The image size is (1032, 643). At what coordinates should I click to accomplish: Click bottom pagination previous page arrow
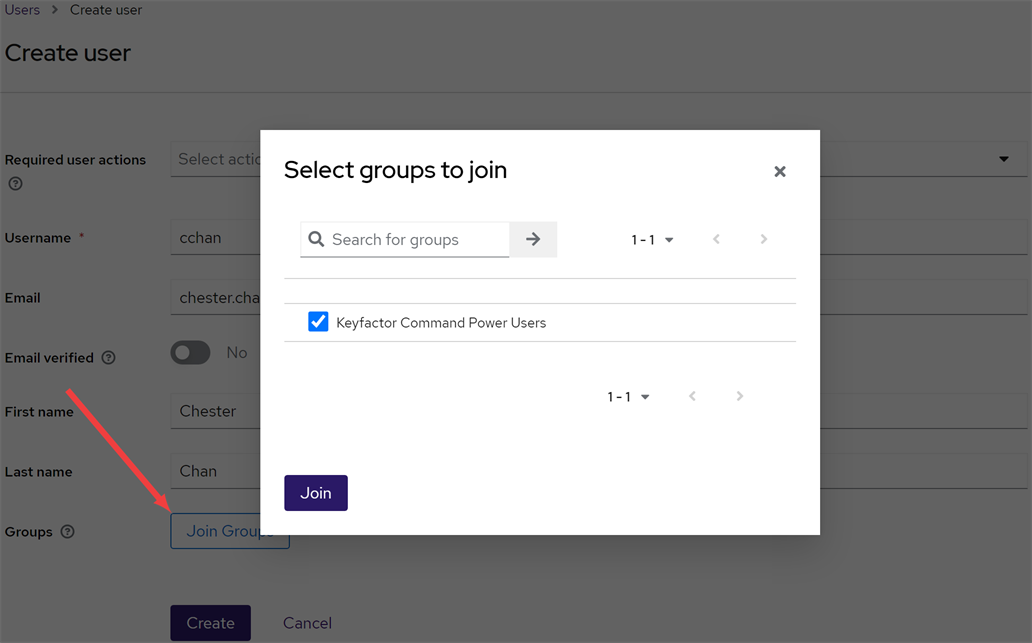coord(692,397)
